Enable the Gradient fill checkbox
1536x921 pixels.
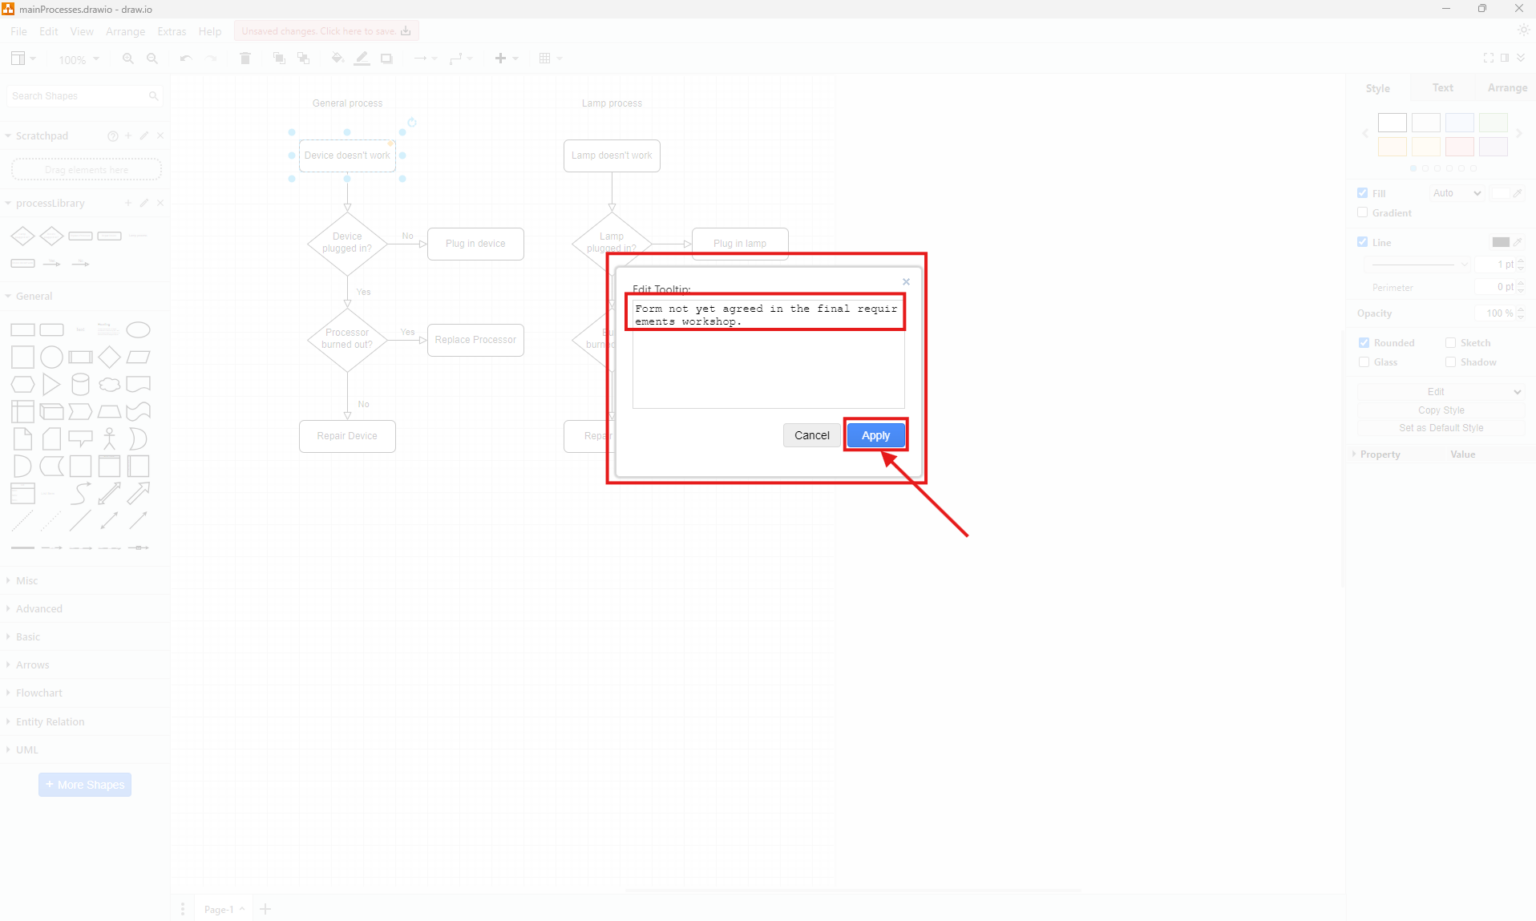pos(1362,212)
